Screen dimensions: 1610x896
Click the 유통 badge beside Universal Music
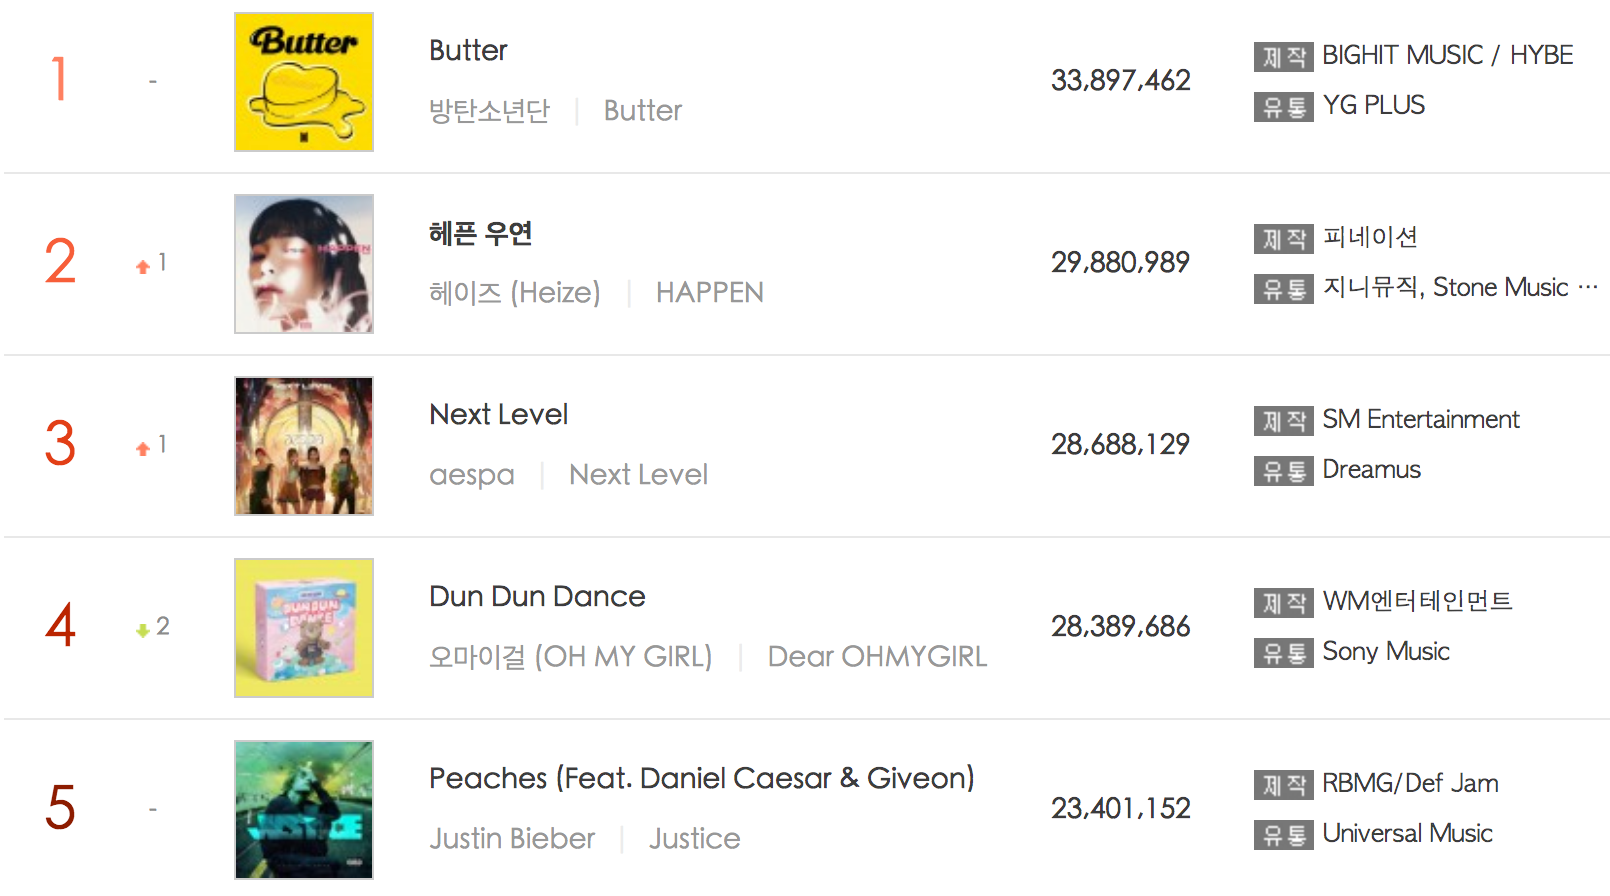[1283, 835]
